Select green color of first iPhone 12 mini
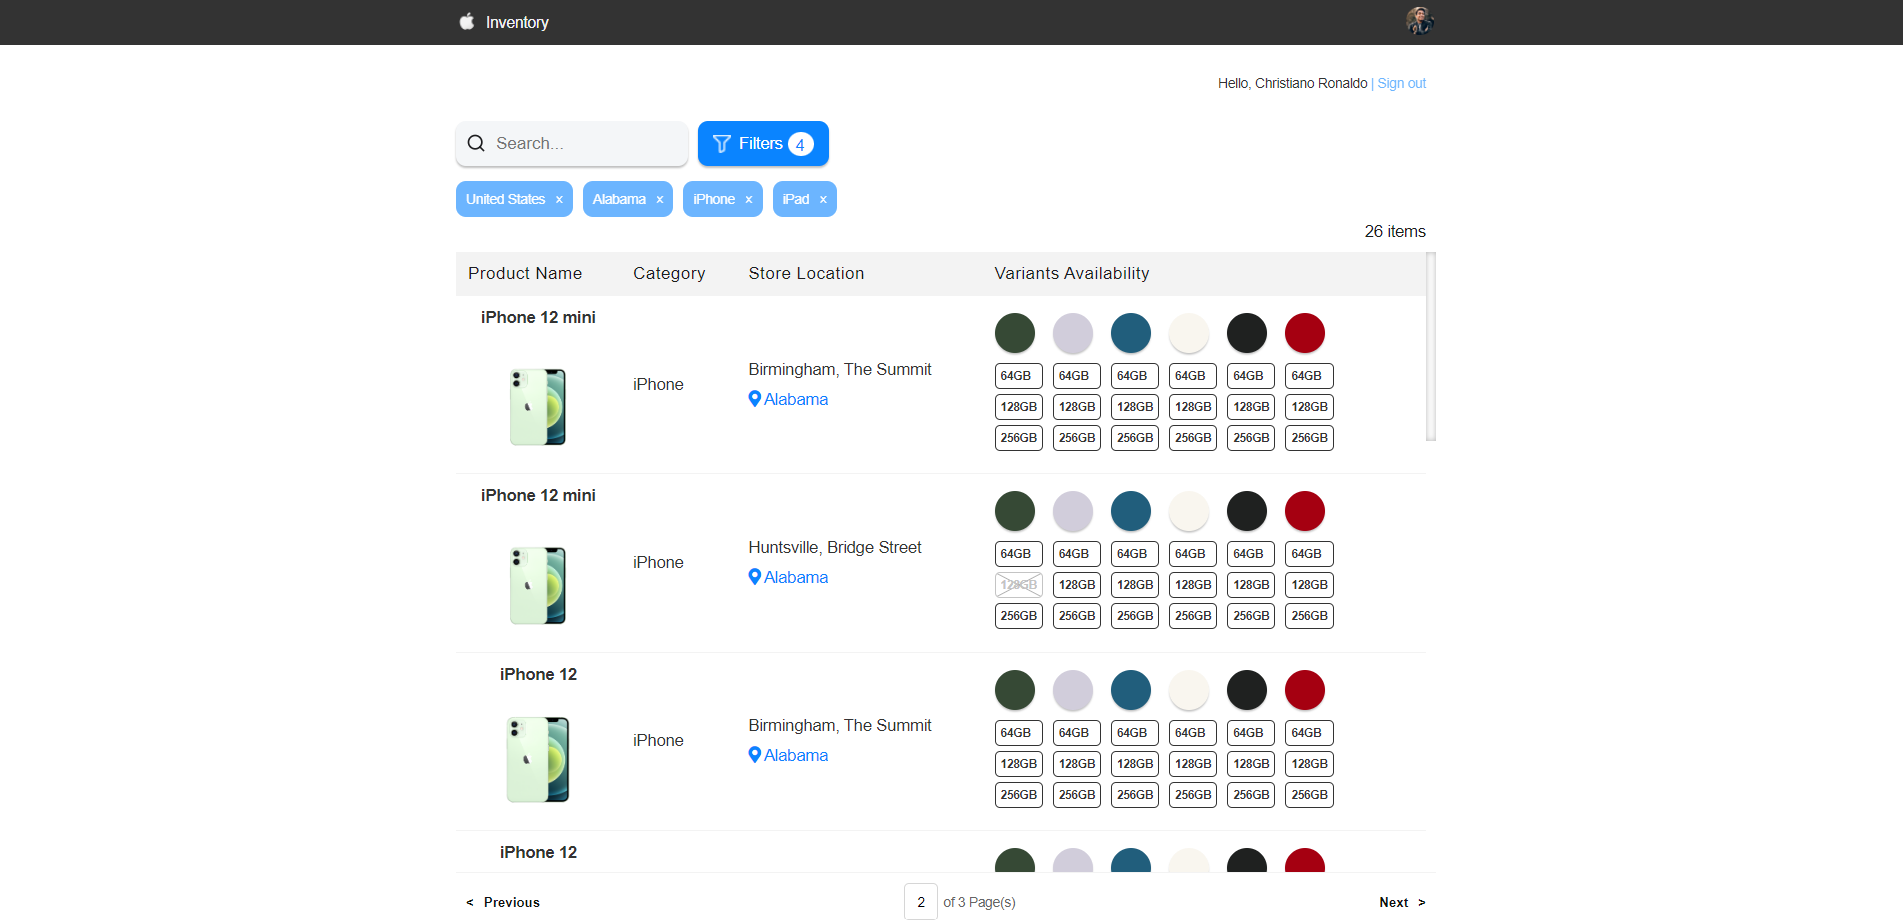The width and height of the screenshot is (1903, 922). 1015,333
